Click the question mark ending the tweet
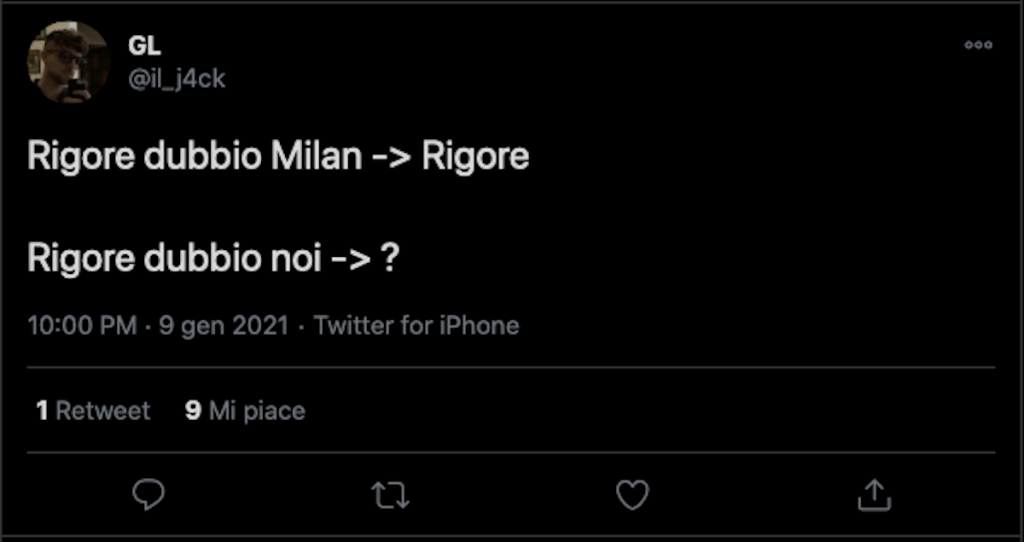 (x=393, y=258)
